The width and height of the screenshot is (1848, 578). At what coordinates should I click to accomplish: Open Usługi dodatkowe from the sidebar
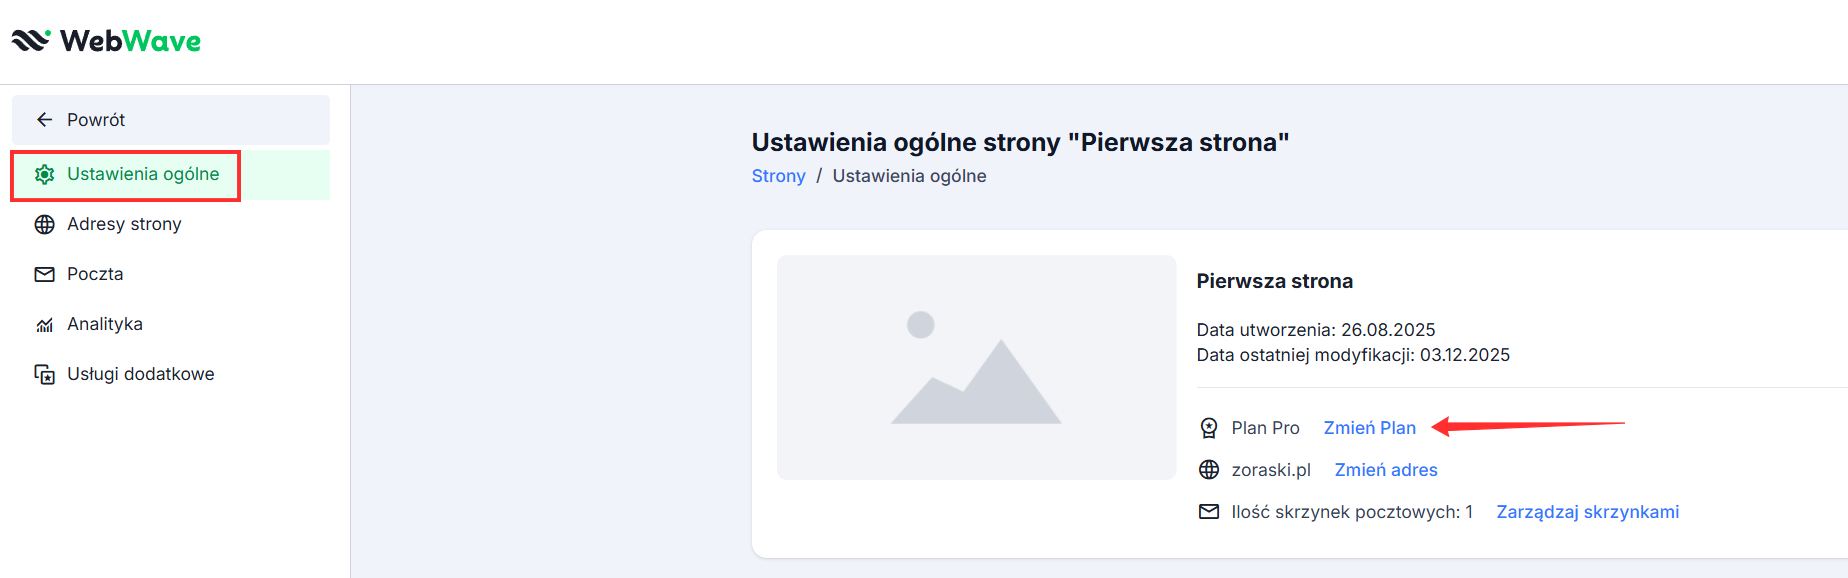(140, 374)
